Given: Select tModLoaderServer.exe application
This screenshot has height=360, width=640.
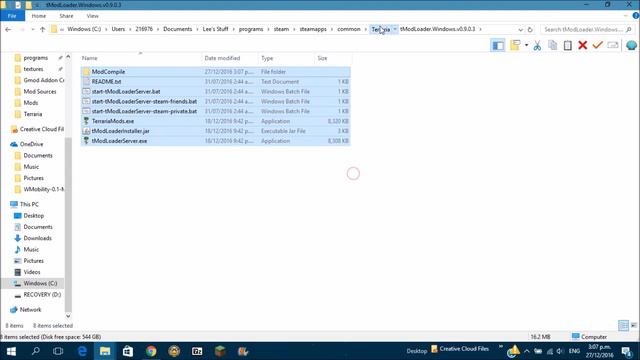Looking at the screenshot, I should tap(216, 141).
